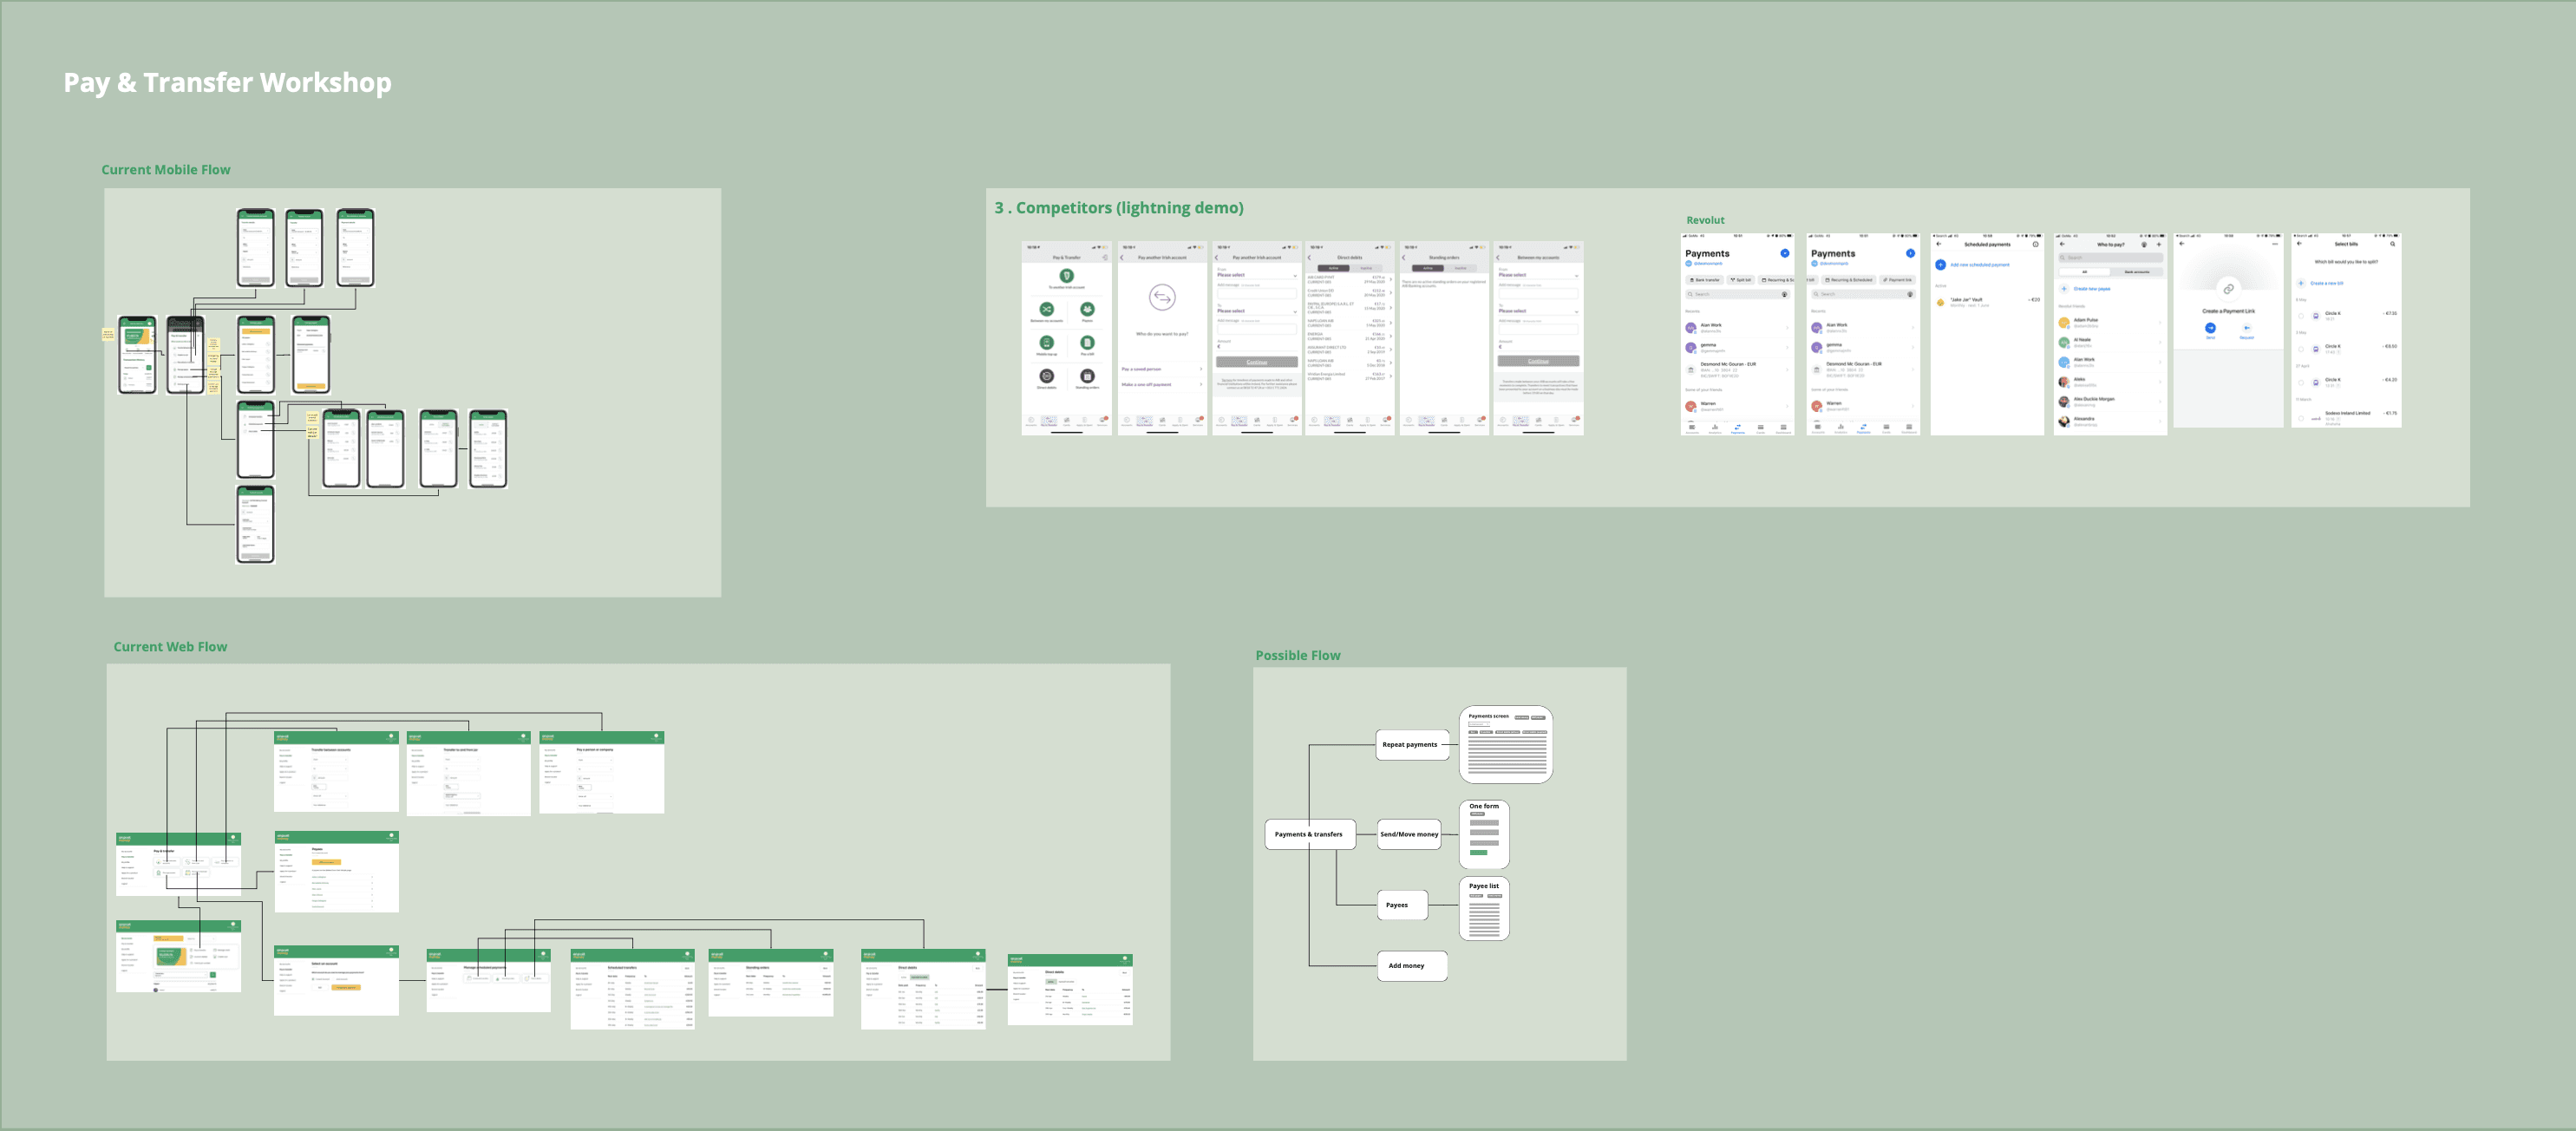
Task: Click the 'Pay a bill' document icon
Action: pos(1087,342)
